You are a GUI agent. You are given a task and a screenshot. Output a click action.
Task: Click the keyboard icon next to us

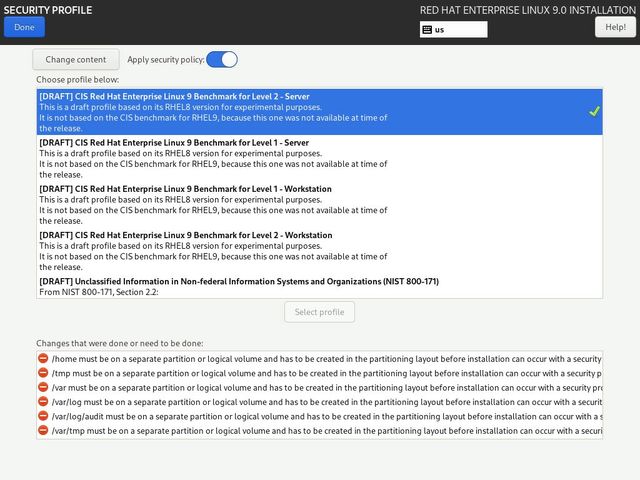coord(427,29)
